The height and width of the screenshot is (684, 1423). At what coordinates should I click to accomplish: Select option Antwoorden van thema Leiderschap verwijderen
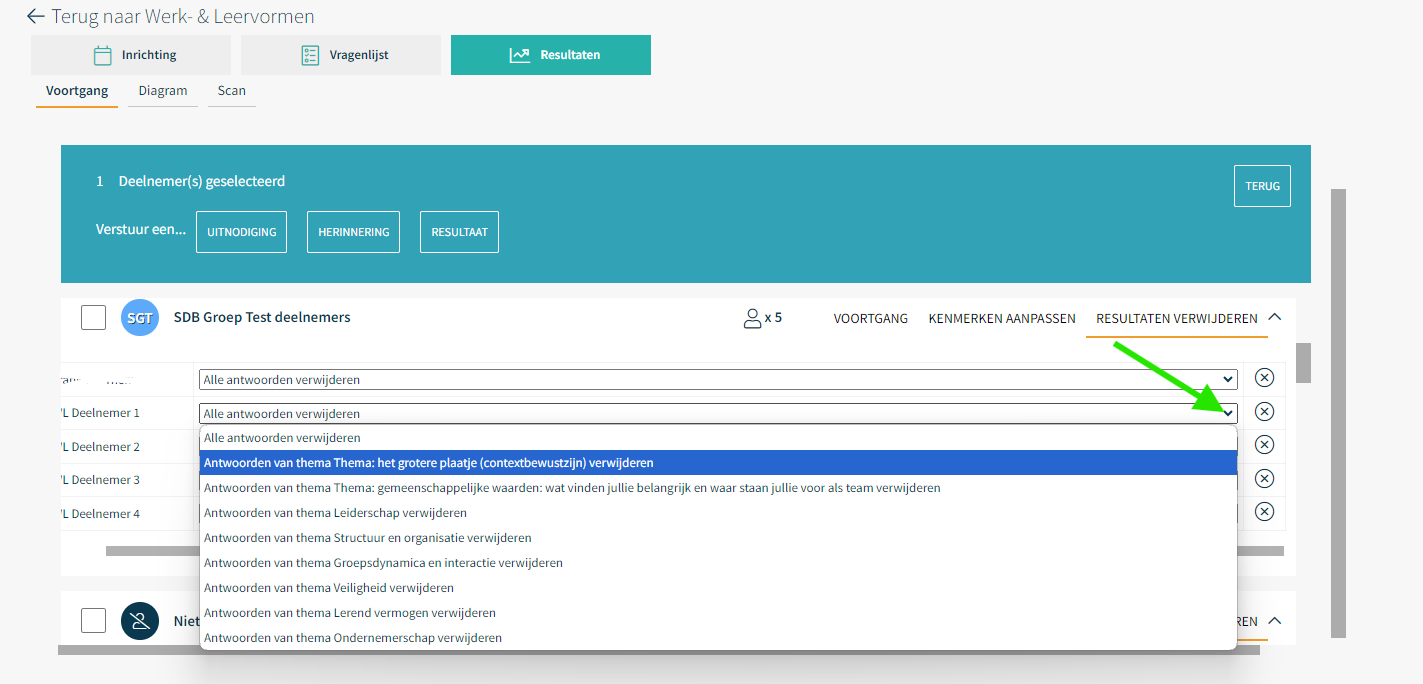[x=335, y=513]
